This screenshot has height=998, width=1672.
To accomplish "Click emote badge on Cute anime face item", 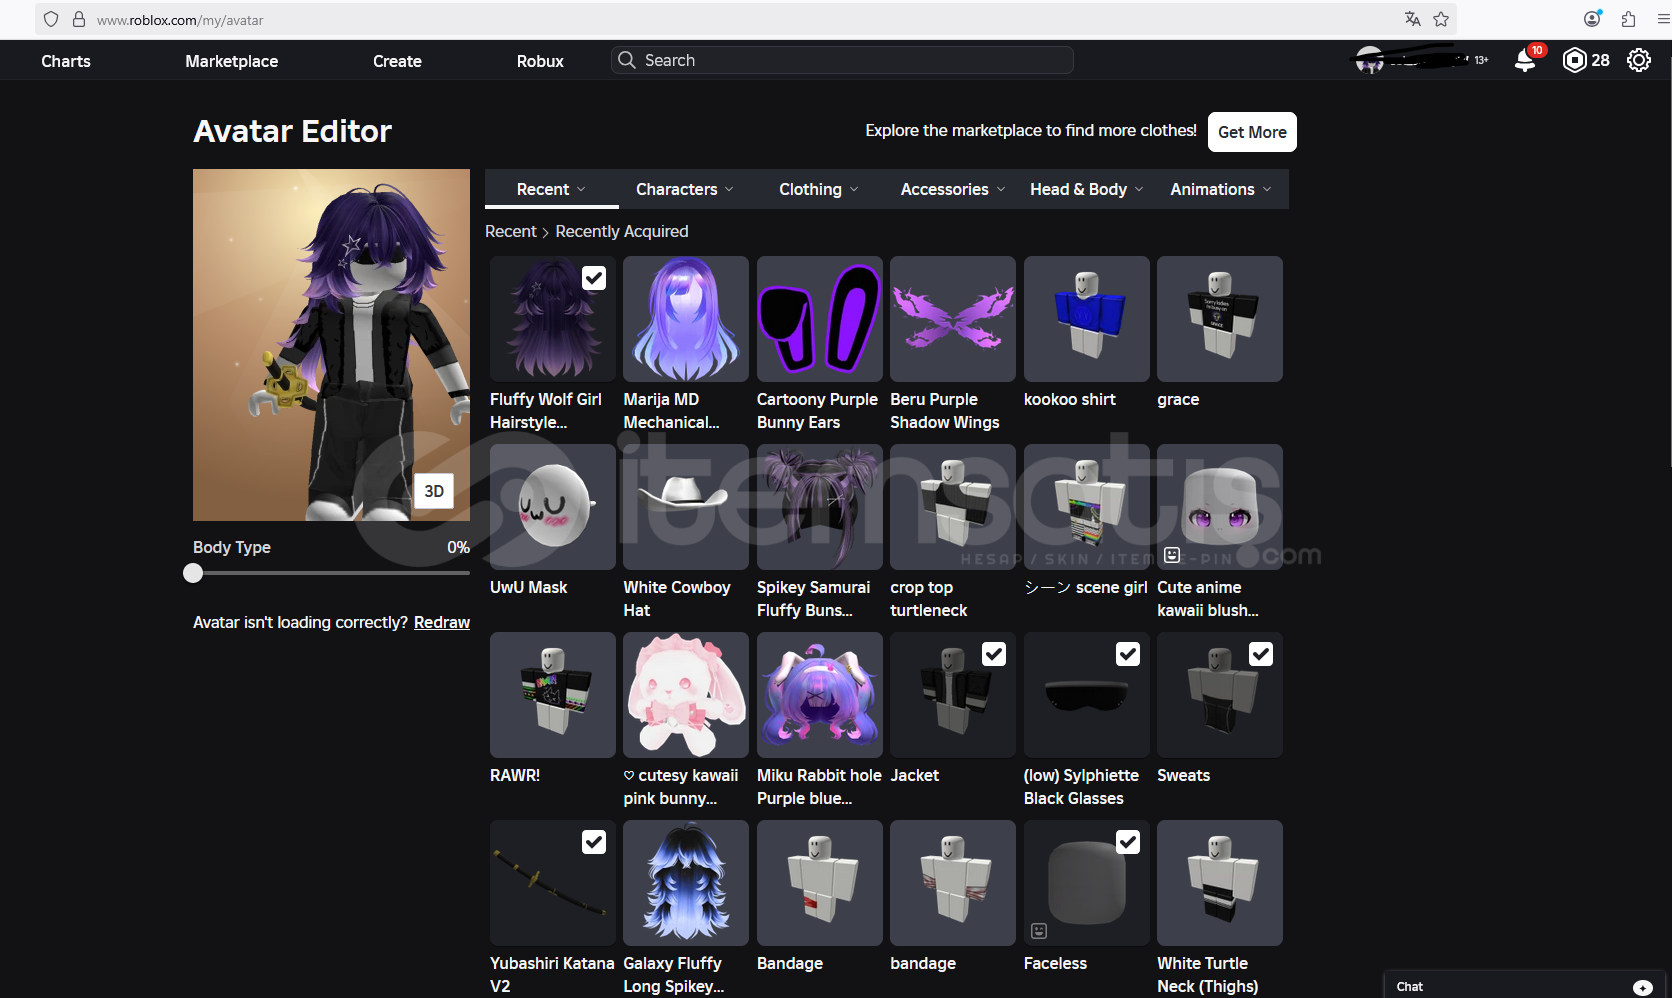I will [1172, 555].
